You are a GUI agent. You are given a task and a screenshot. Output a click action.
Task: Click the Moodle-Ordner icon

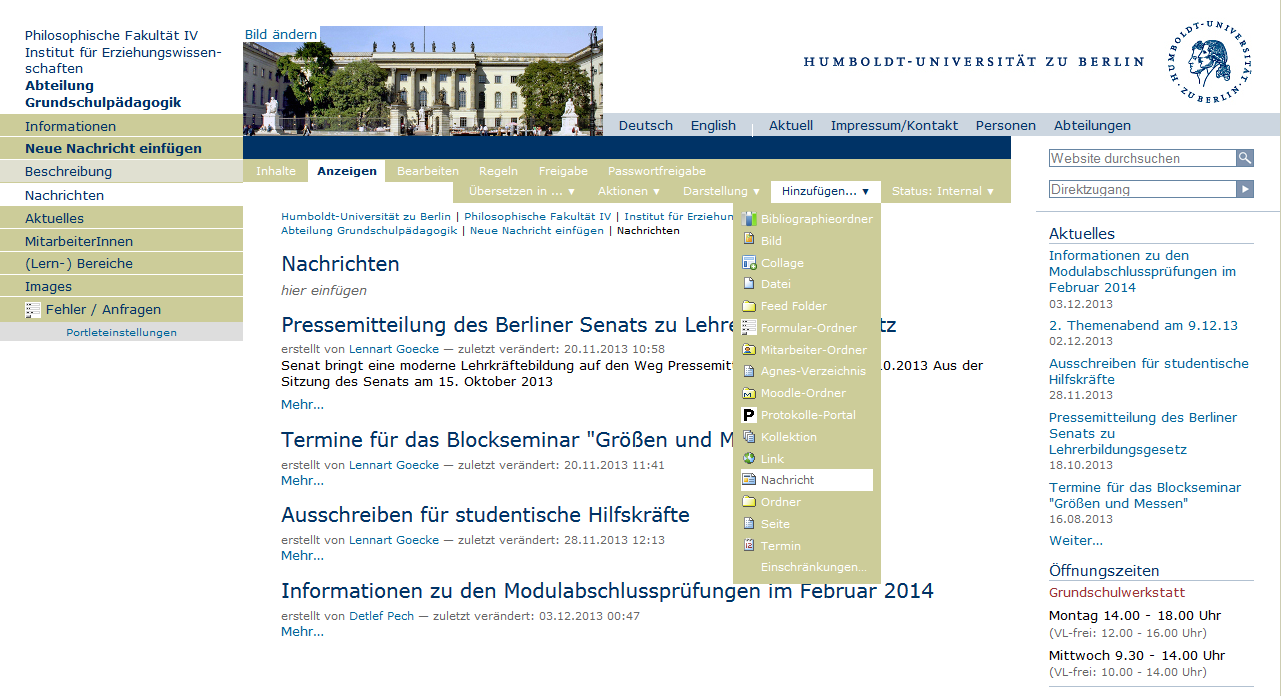tap(749, 393)
